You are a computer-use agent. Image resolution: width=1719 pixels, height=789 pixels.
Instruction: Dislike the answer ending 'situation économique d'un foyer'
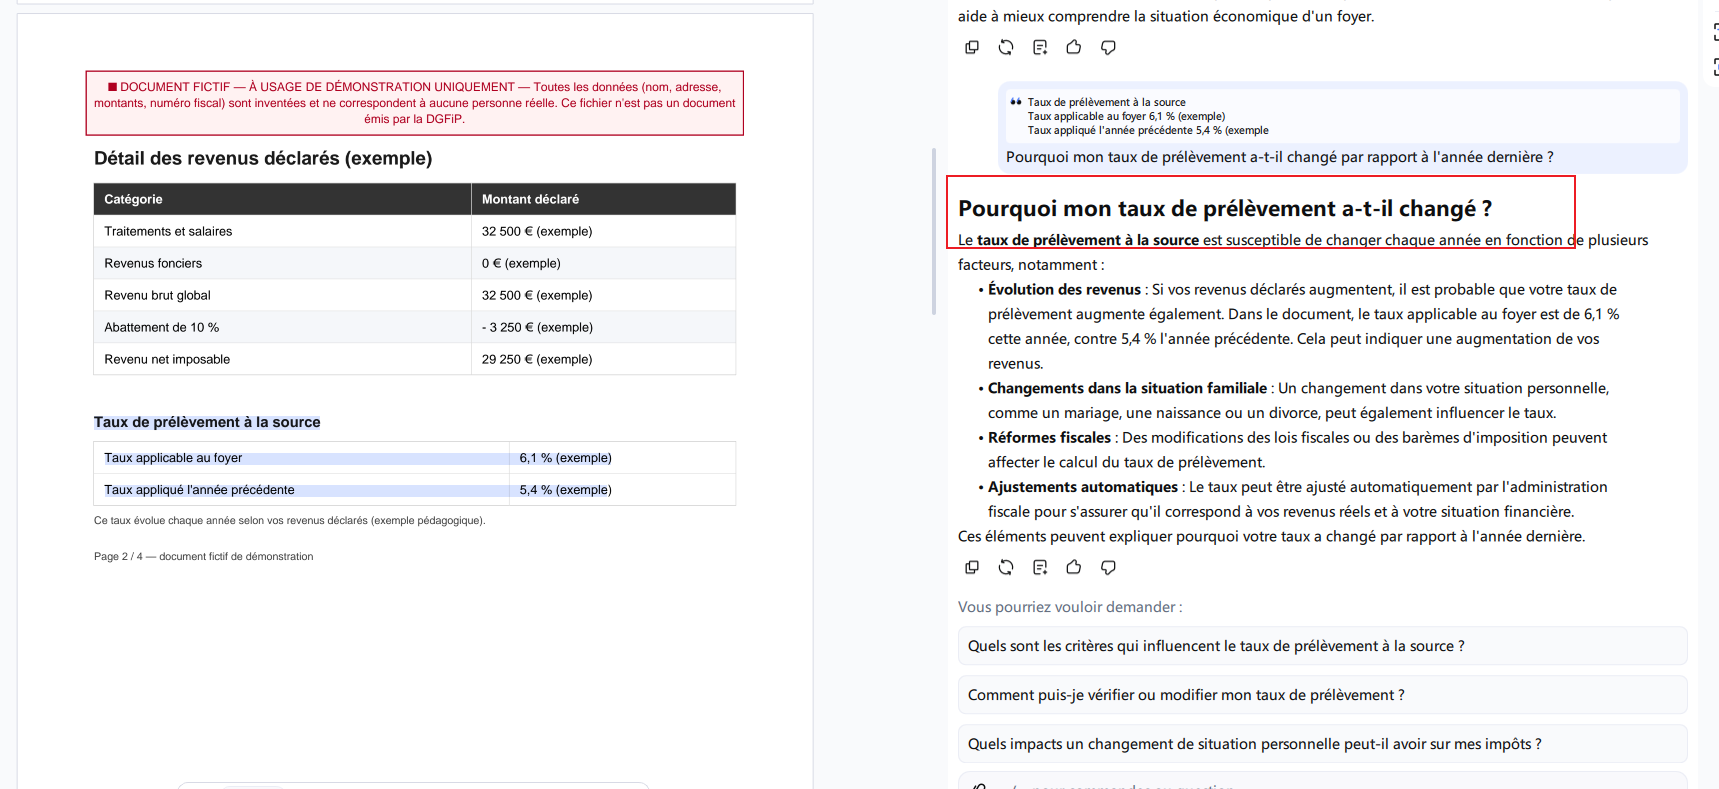[1108, 47]
